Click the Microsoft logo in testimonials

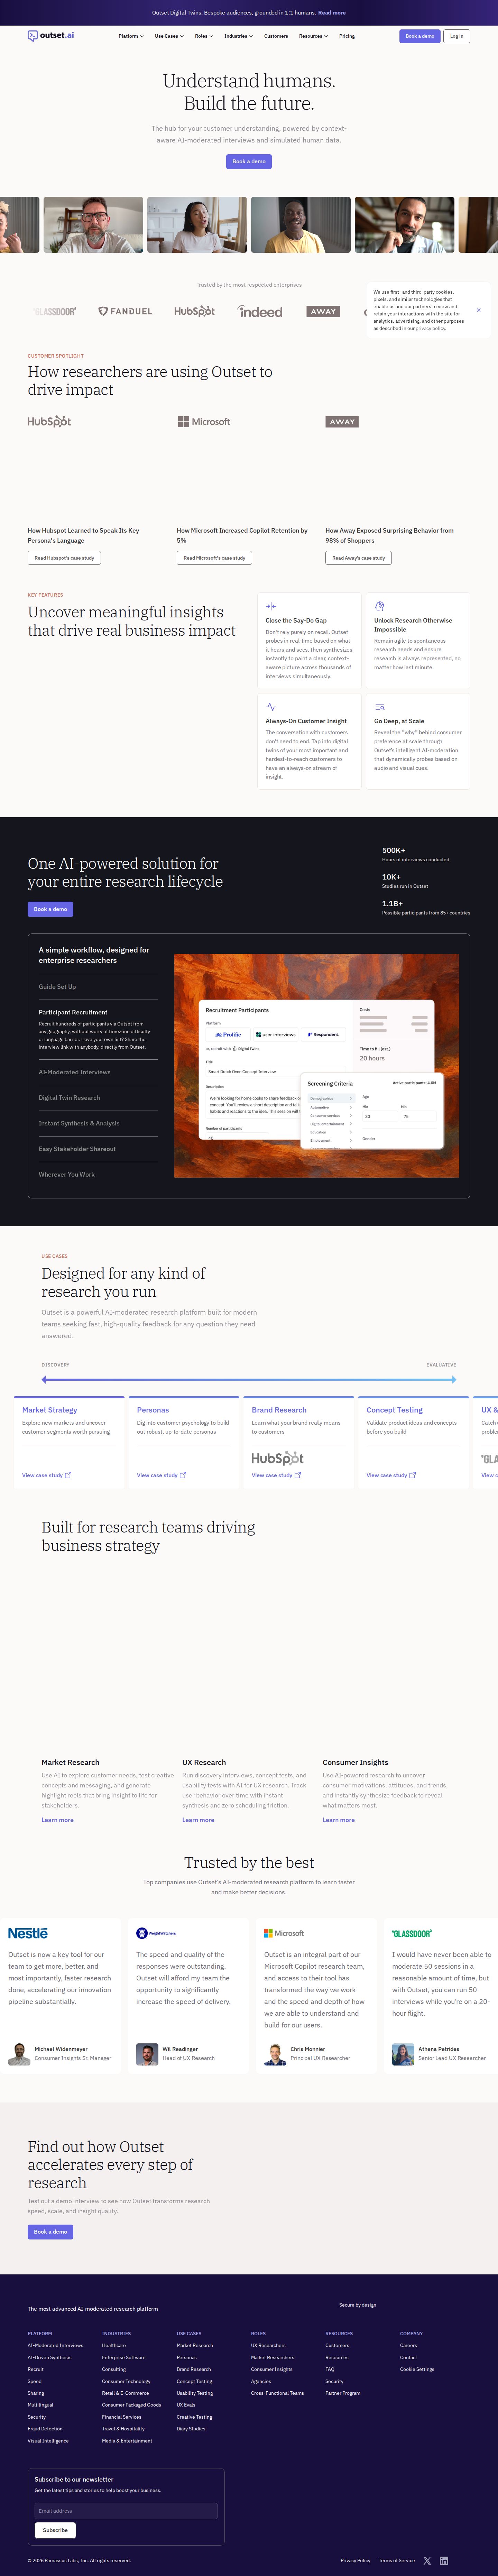click(284, 1933)
